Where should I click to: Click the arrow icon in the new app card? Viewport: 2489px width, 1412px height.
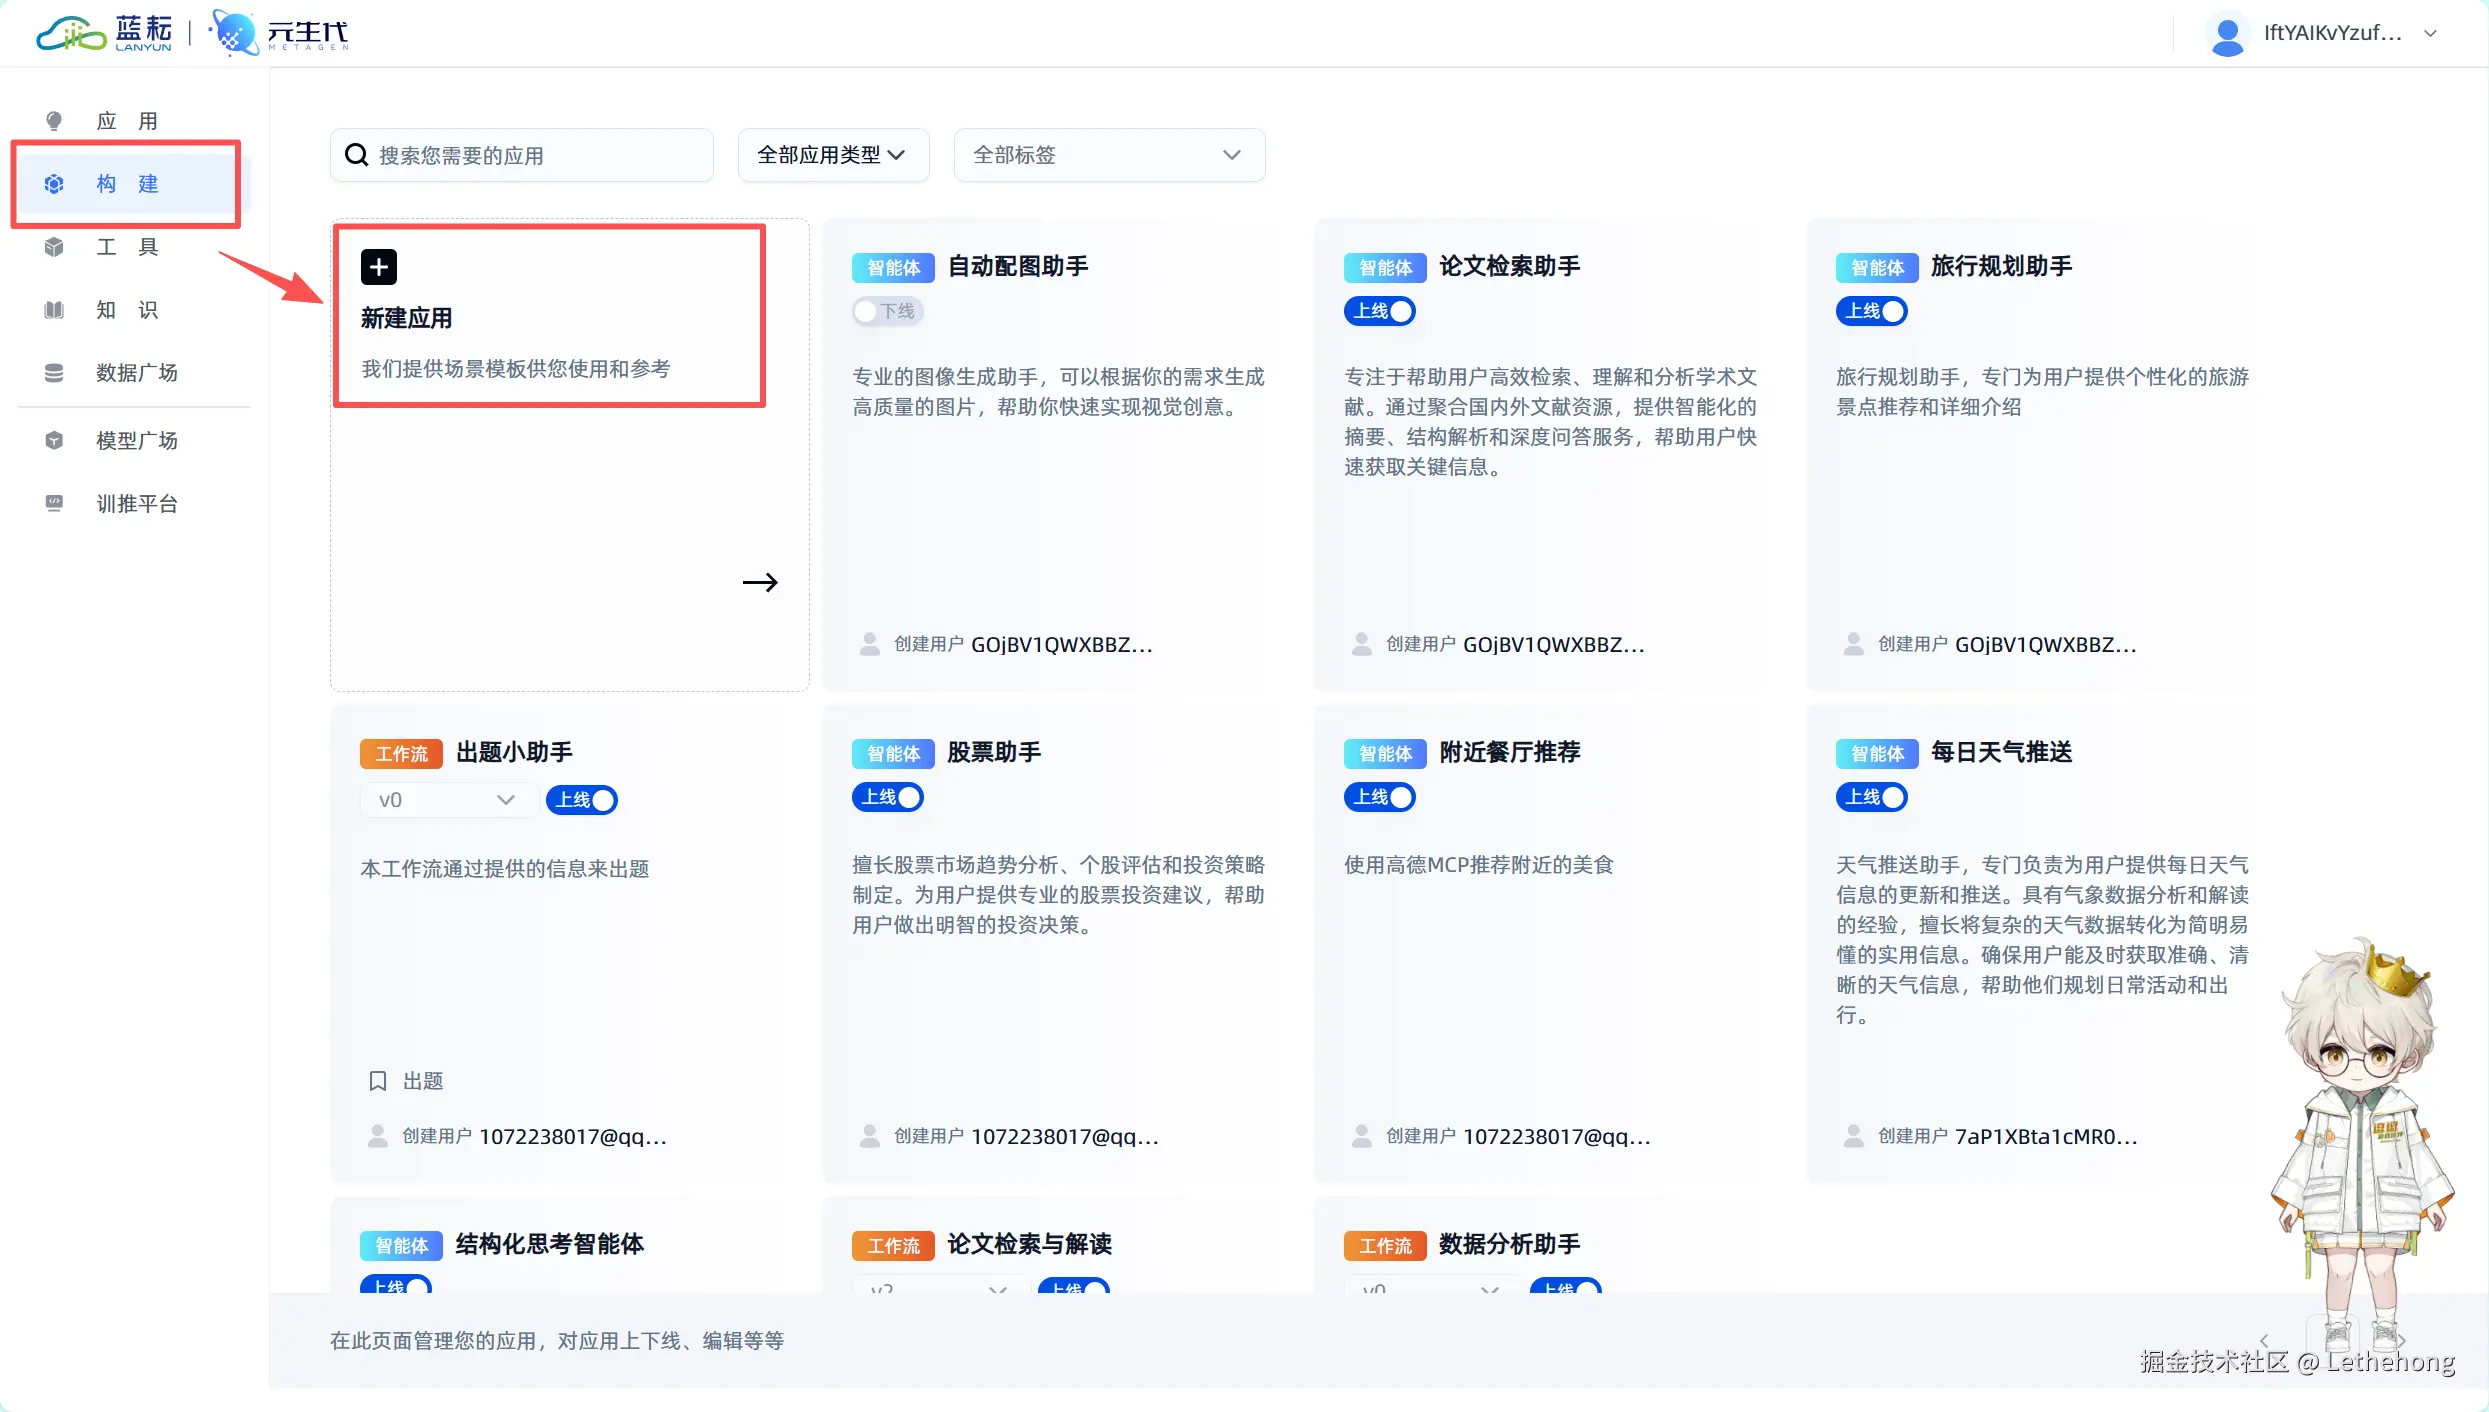click(760, 582)
